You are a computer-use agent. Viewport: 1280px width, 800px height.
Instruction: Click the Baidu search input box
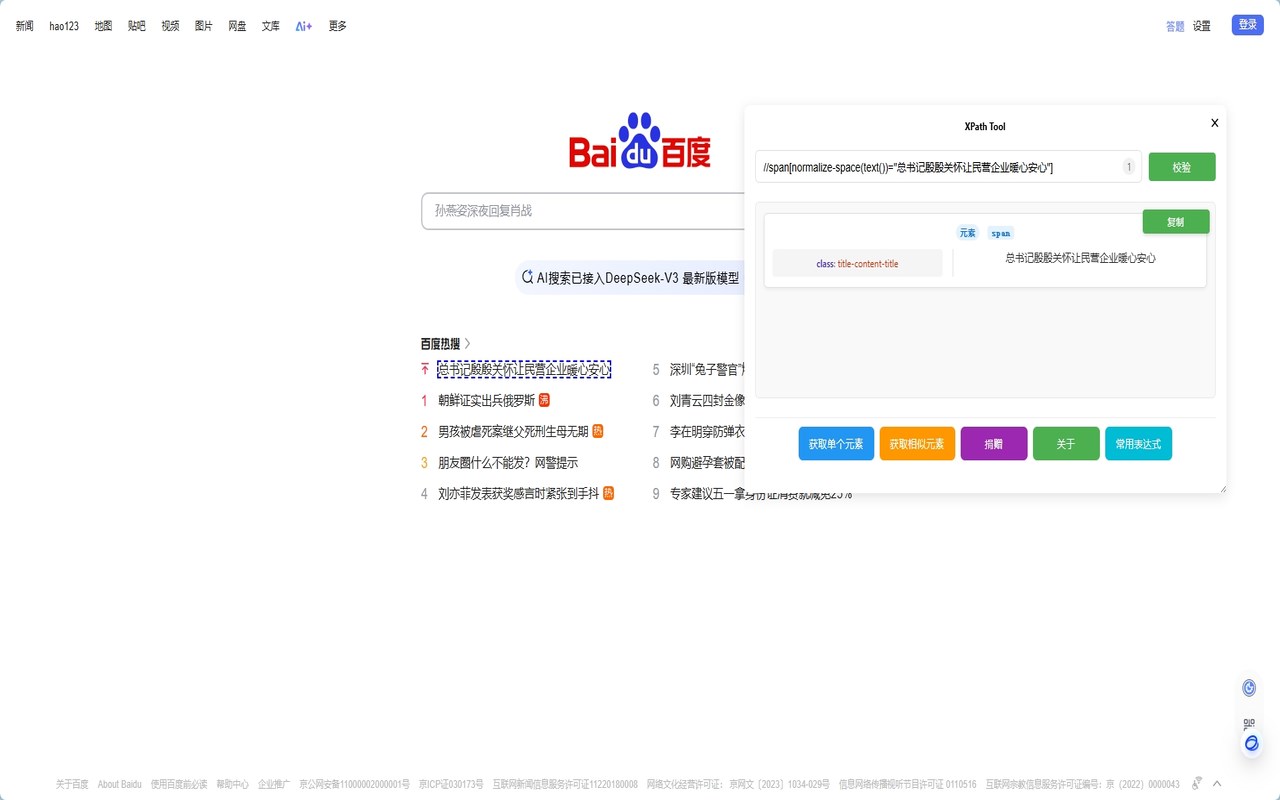click(x=583, y=211)
